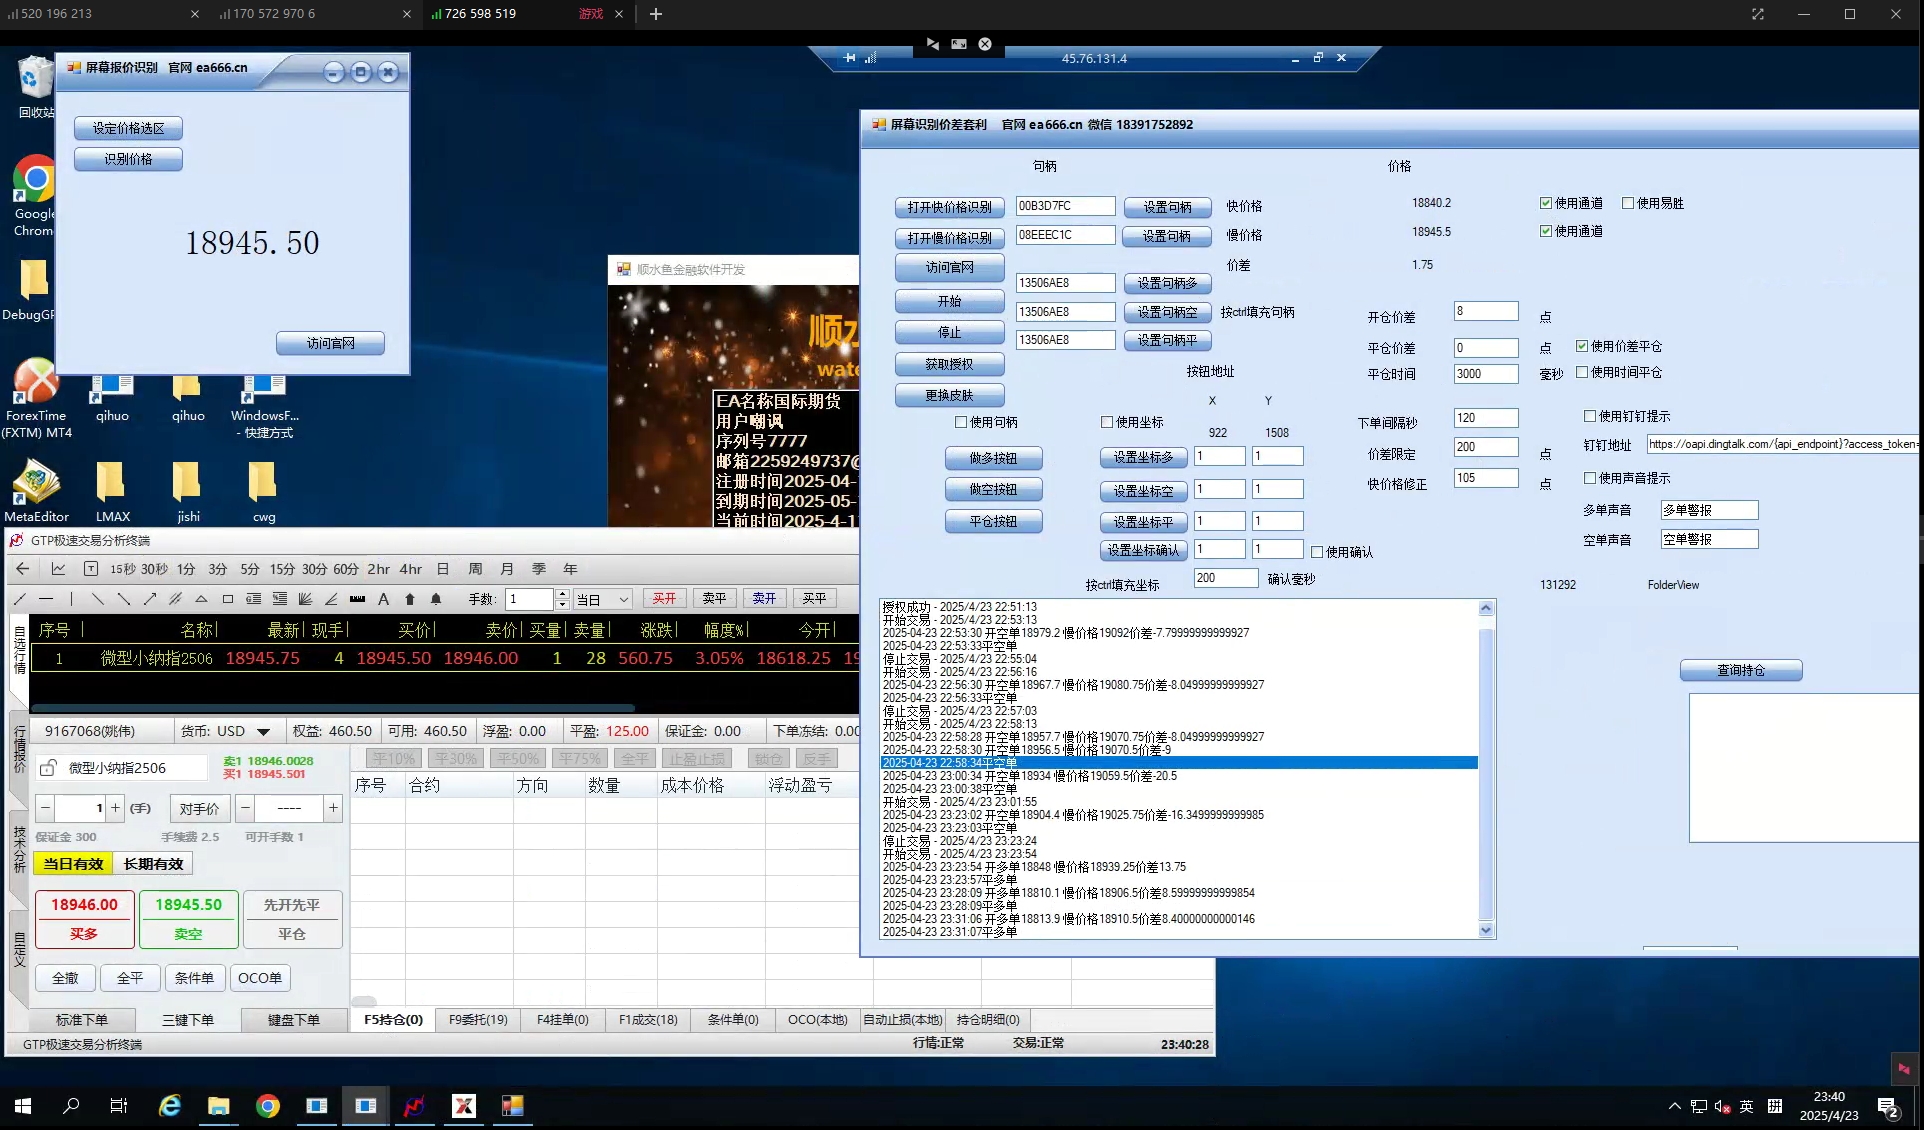Open Chrome from the Windows taskbar
The height and width of the screenshot is (1130, 1924).
tap(267, 1106)
